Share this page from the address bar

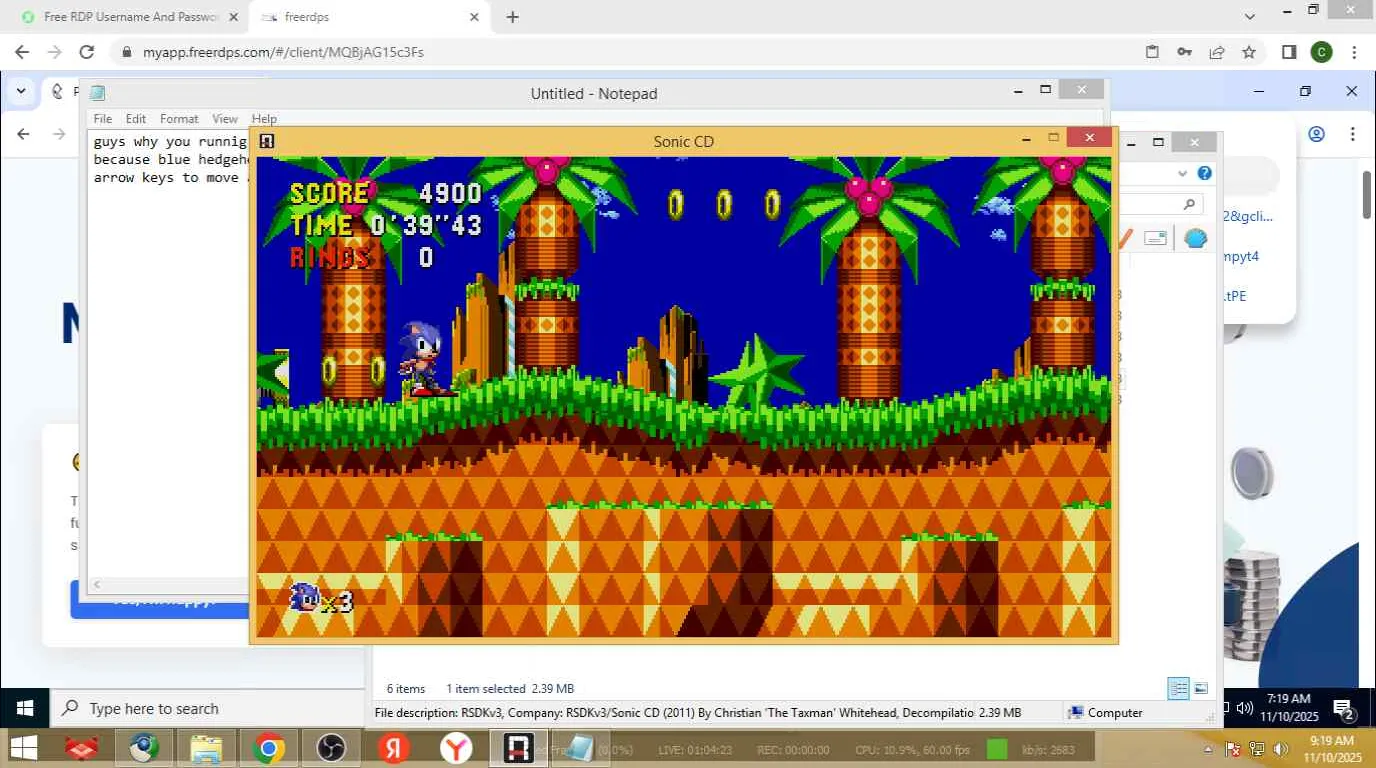(x=1217, y=52)
